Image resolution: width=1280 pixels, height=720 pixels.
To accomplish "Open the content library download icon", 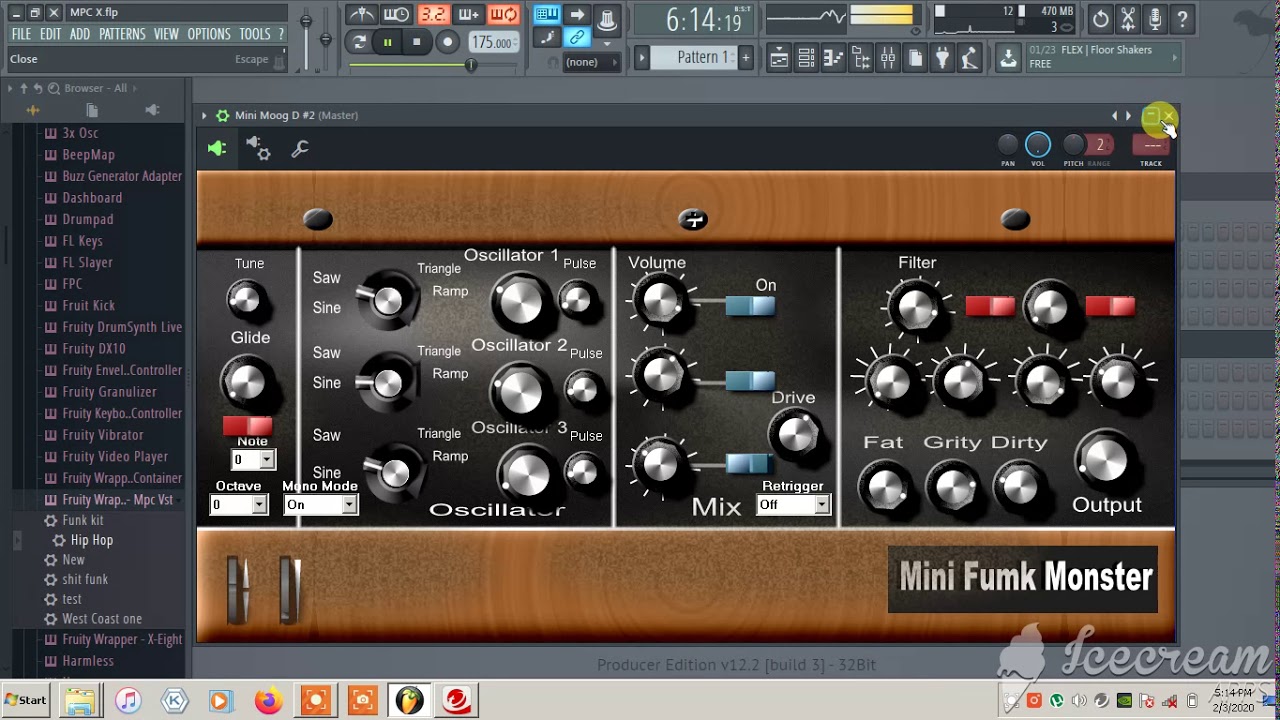I will pos(1009,59).
